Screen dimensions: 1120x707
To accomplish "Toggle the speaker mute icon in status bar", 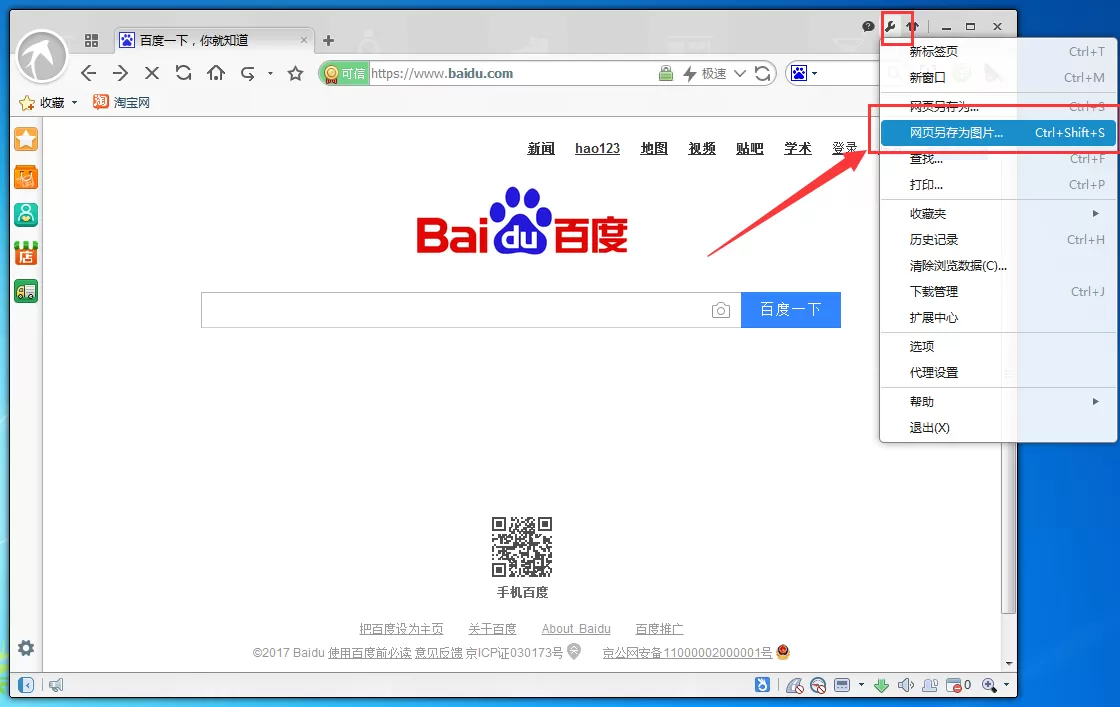I will [906, 686].
